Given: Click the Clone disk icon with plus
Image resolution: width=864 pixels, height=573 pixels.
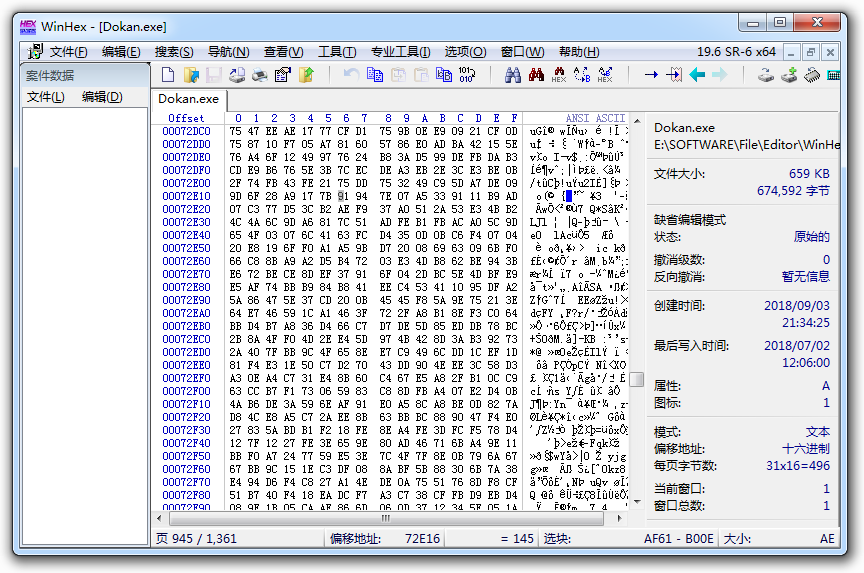Looking at the screenshot, I should click(x=789, y=74).
